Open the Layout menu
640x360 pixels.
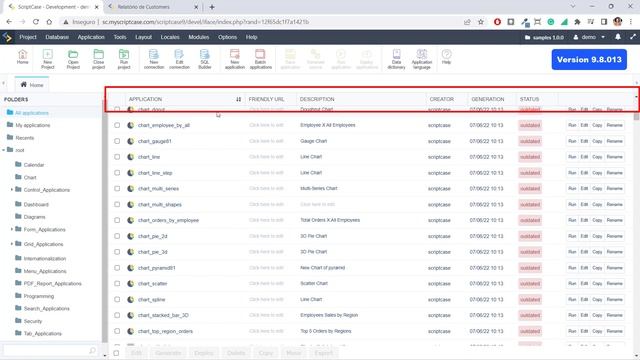143,37
